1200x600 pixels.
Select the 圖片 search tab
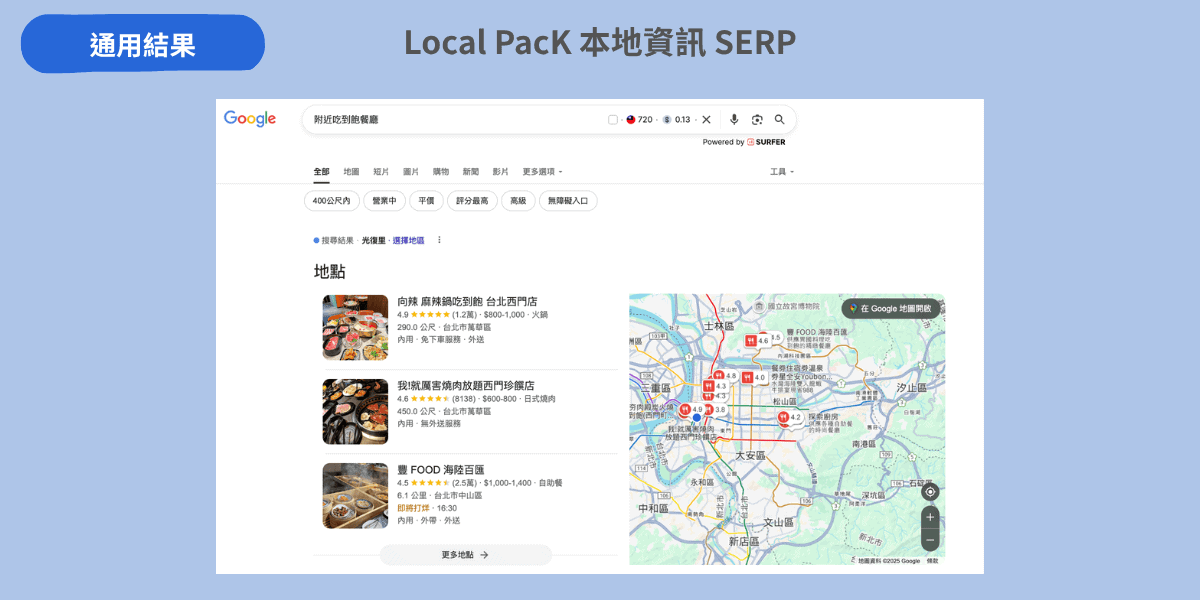[x=409, y=171]
